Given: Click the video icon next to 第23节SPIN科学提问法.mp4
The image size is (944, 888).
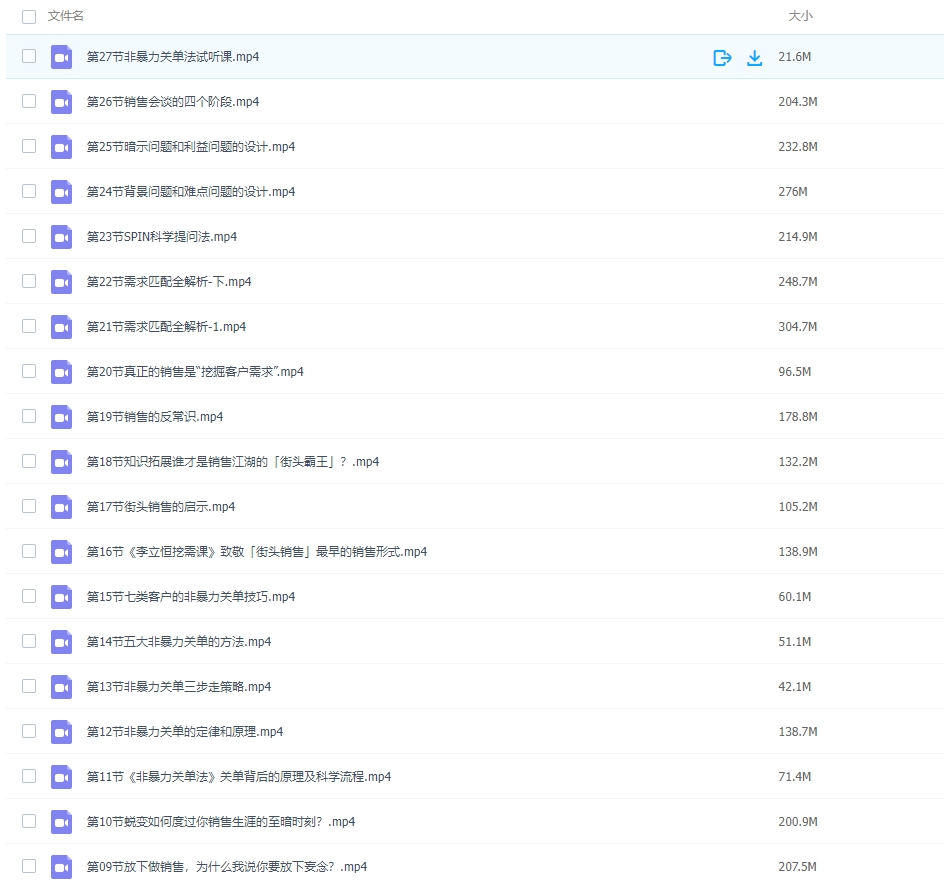Looking at the screenshot, I should pos(61,236).
